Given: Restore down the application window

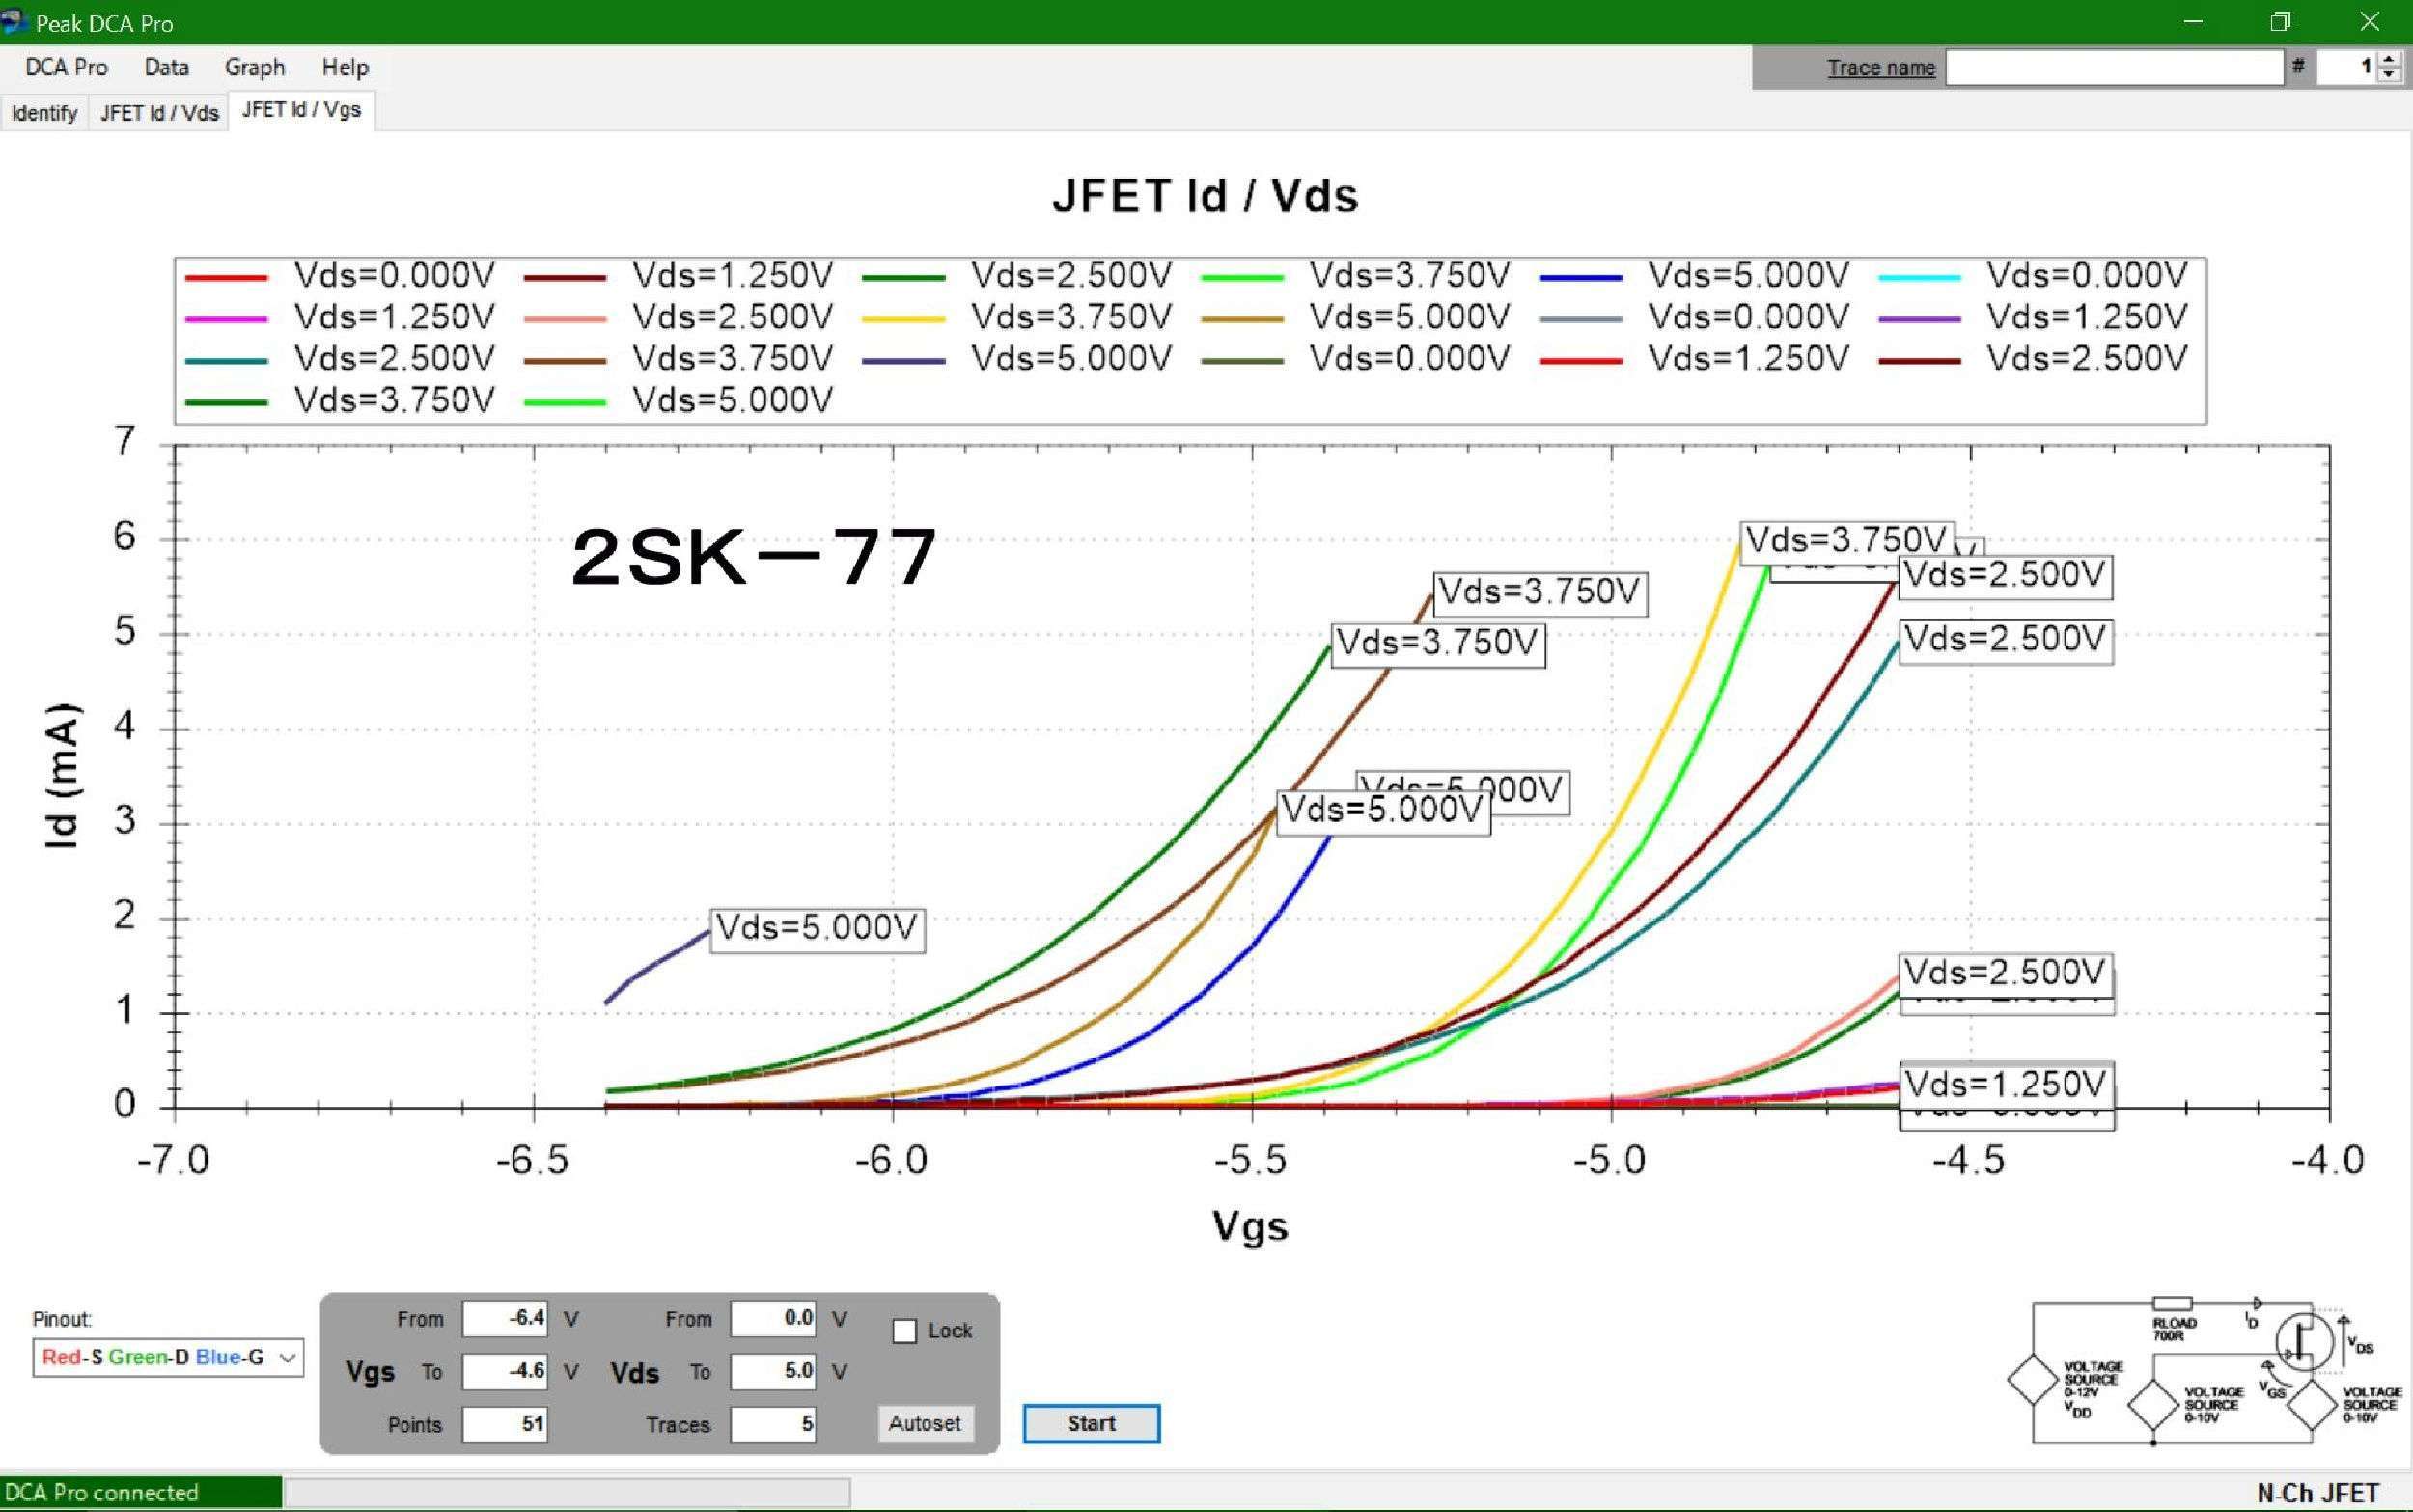Looking at the screenshot, I should pos(2280,22).
